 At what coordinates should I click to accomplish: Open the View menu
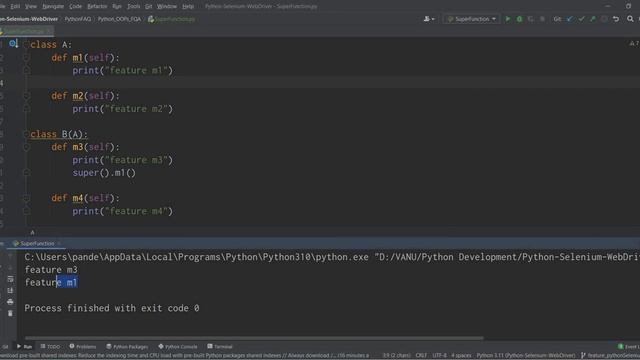tap(31, 6)
